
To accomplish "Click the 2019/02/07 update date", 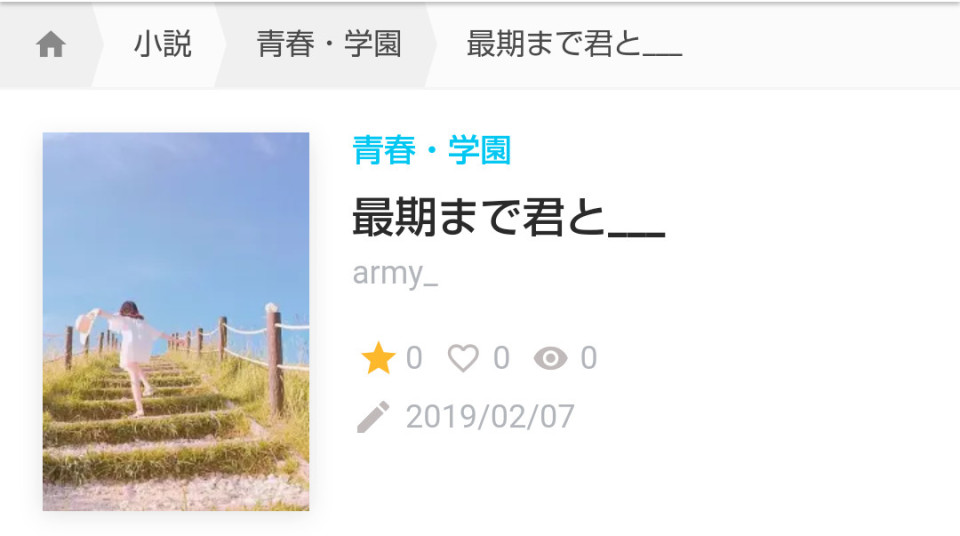I will click(x=490, y=417).
